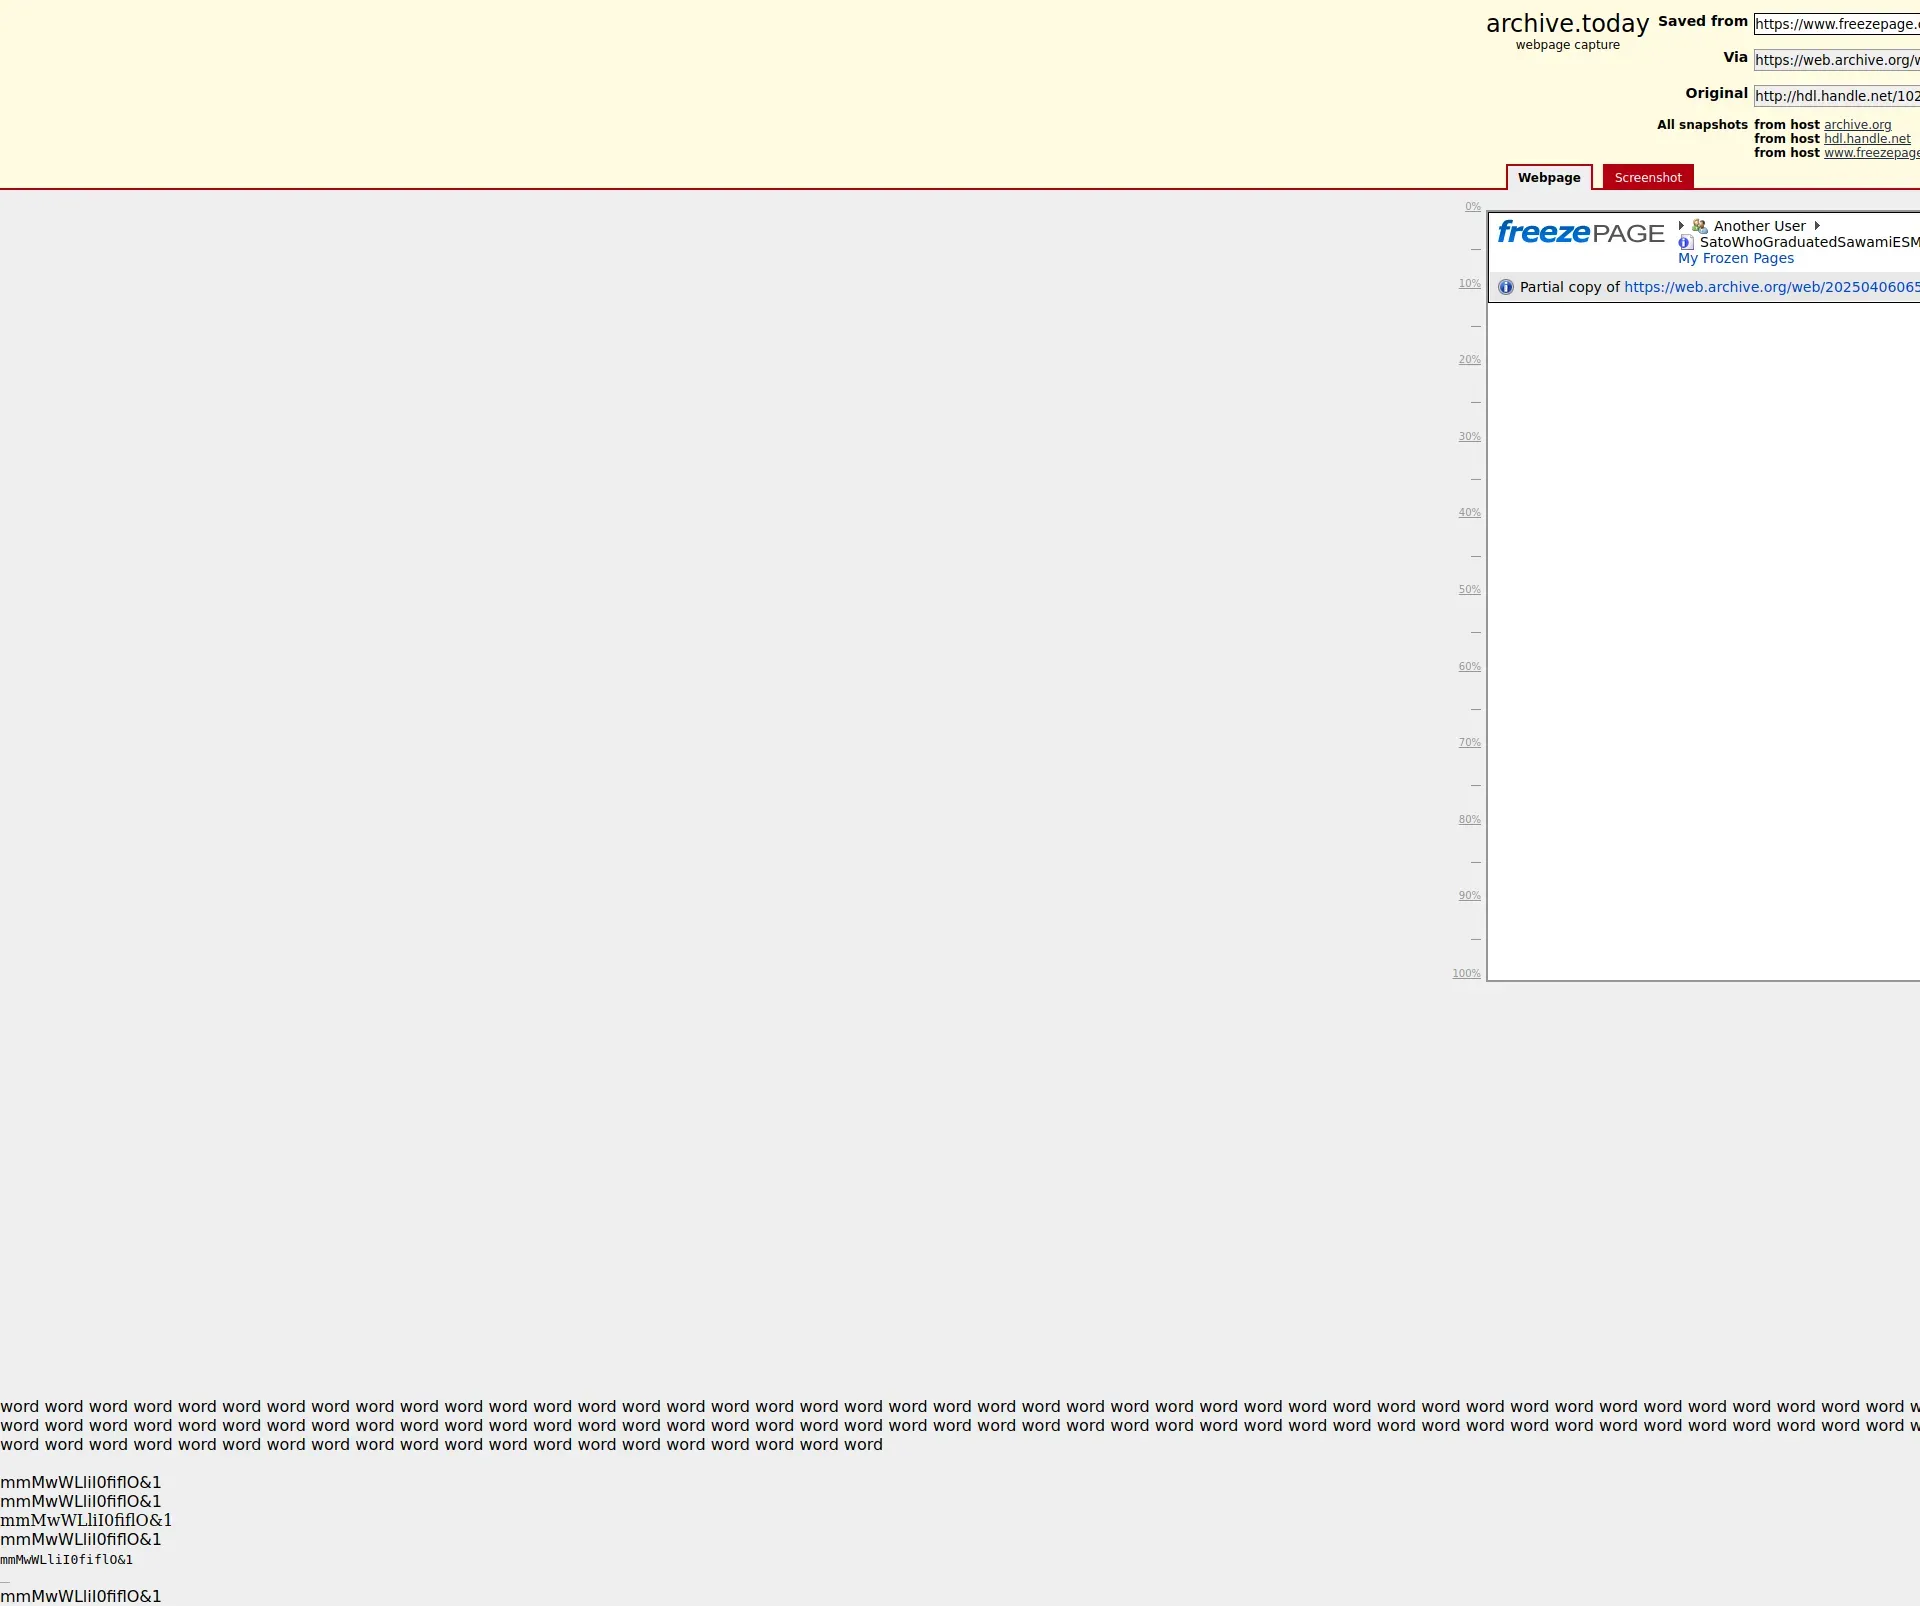Switch to the Screenshot tab
Viewport: 1920px width, 1606px height.
coord(1647,178)
